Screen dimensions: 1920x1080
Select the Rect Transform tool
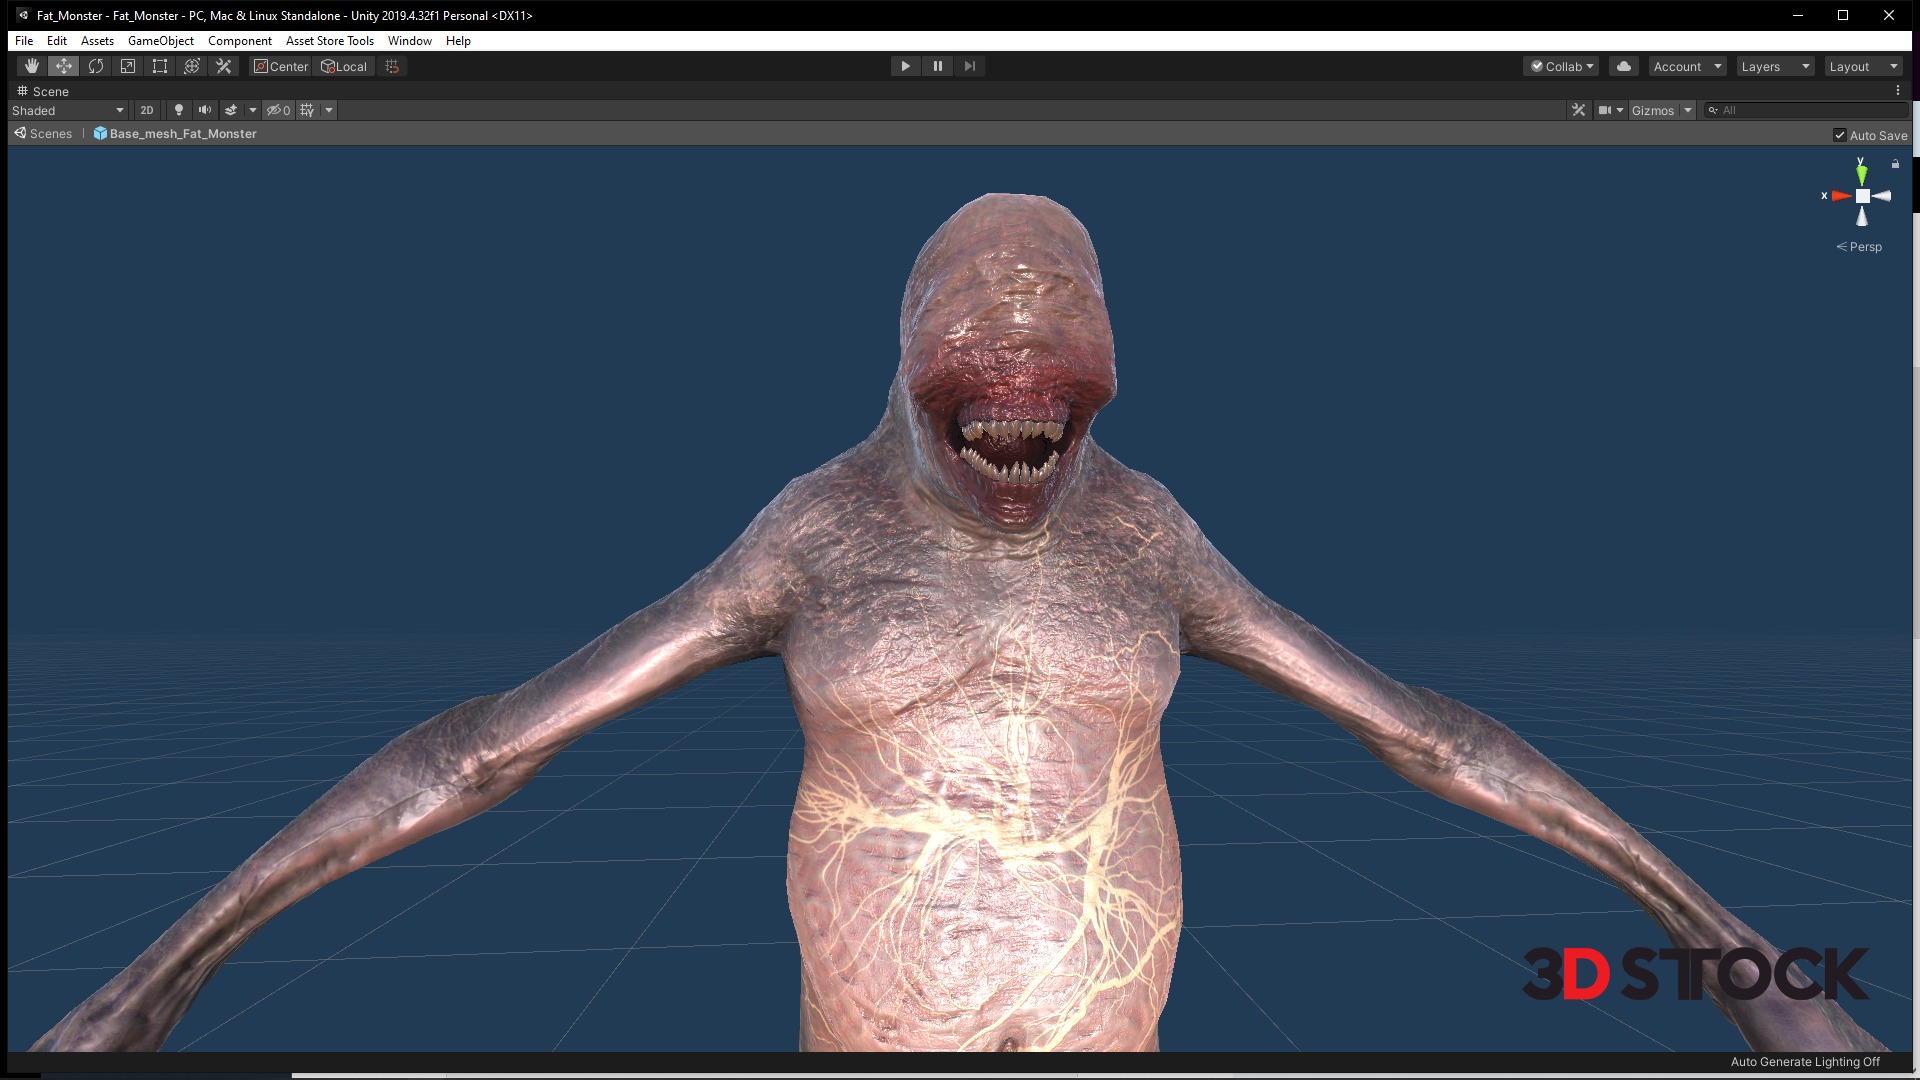(160, 66)
